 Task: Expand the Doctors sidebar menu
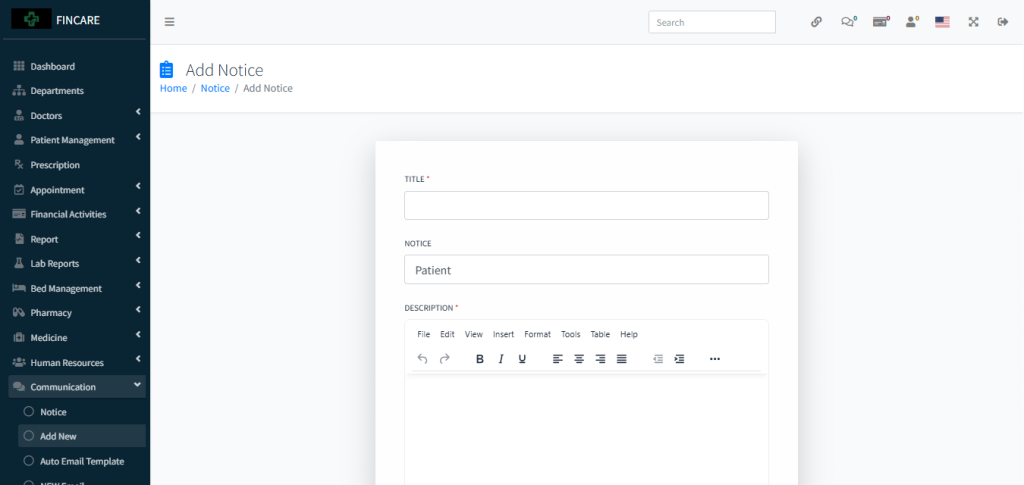tap(75, 116)
